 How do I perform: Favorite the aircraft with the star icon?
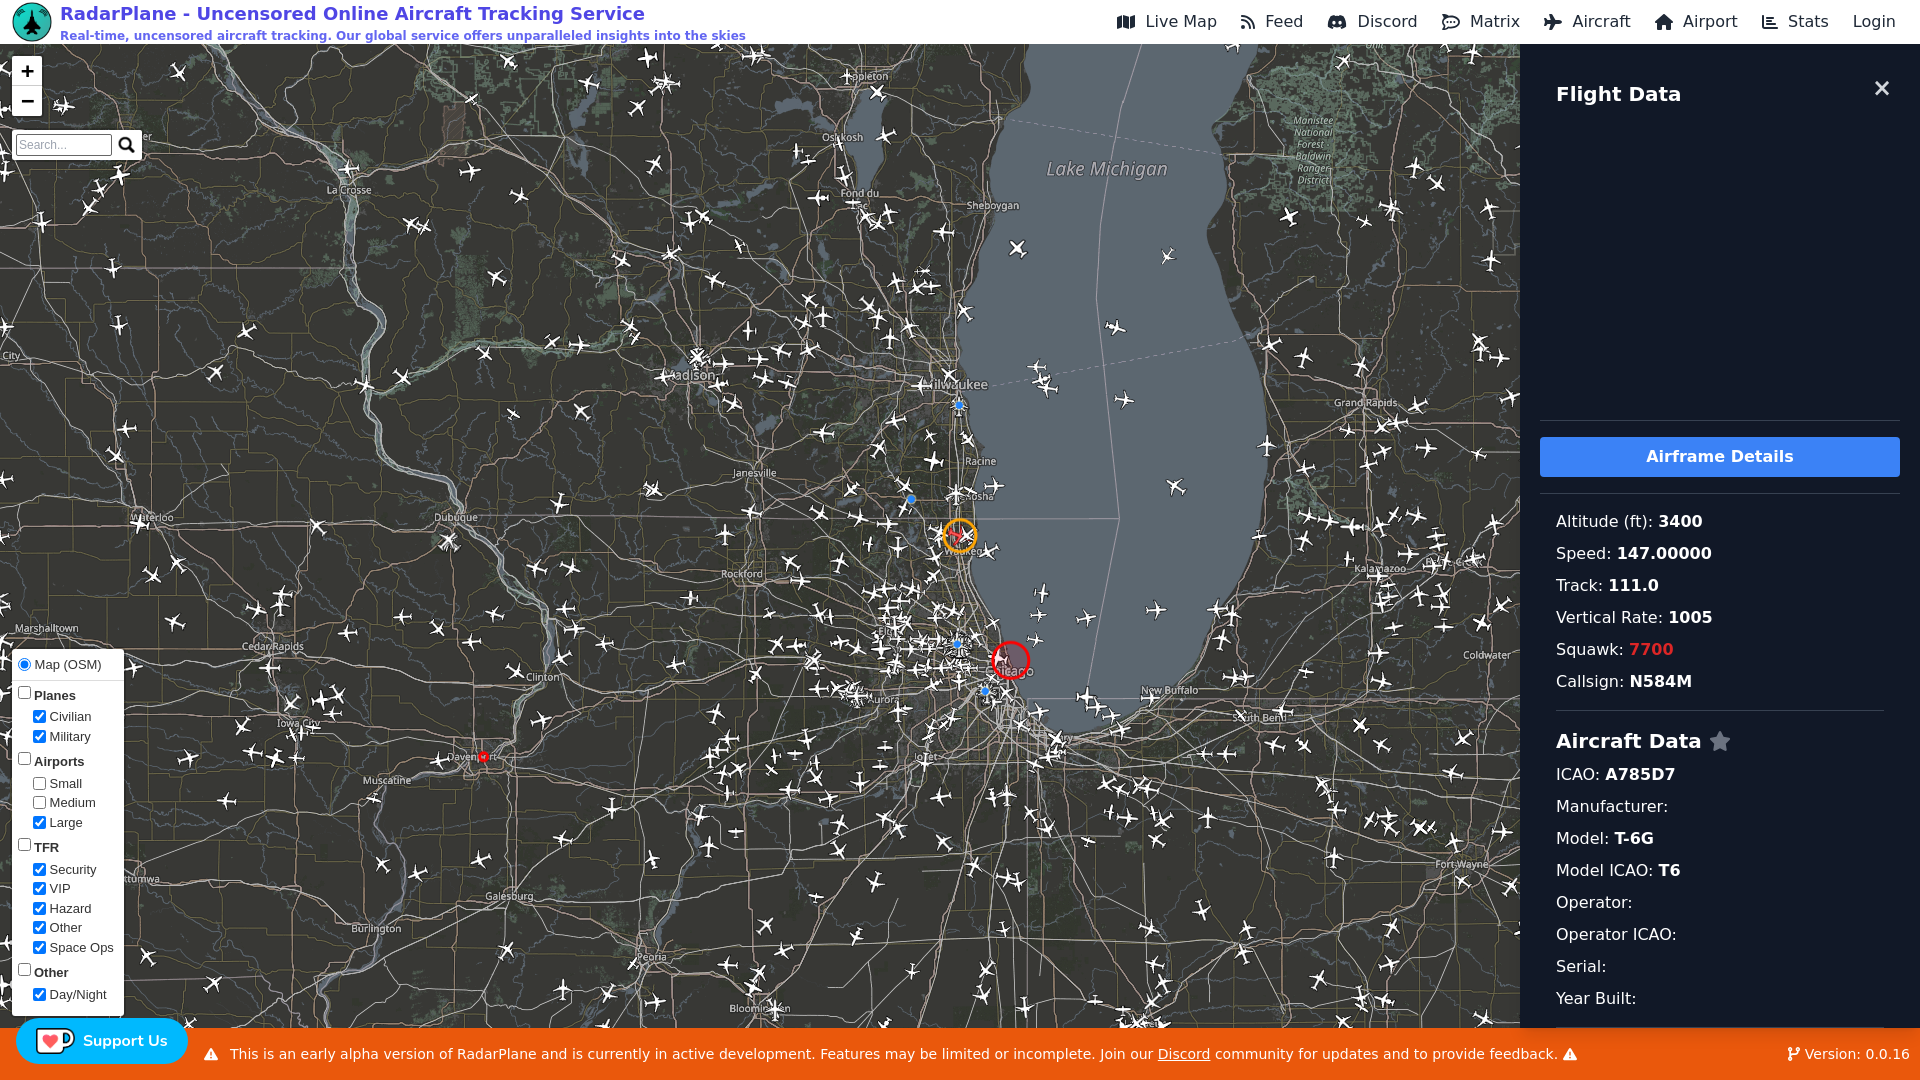[x=1720, y=741]
